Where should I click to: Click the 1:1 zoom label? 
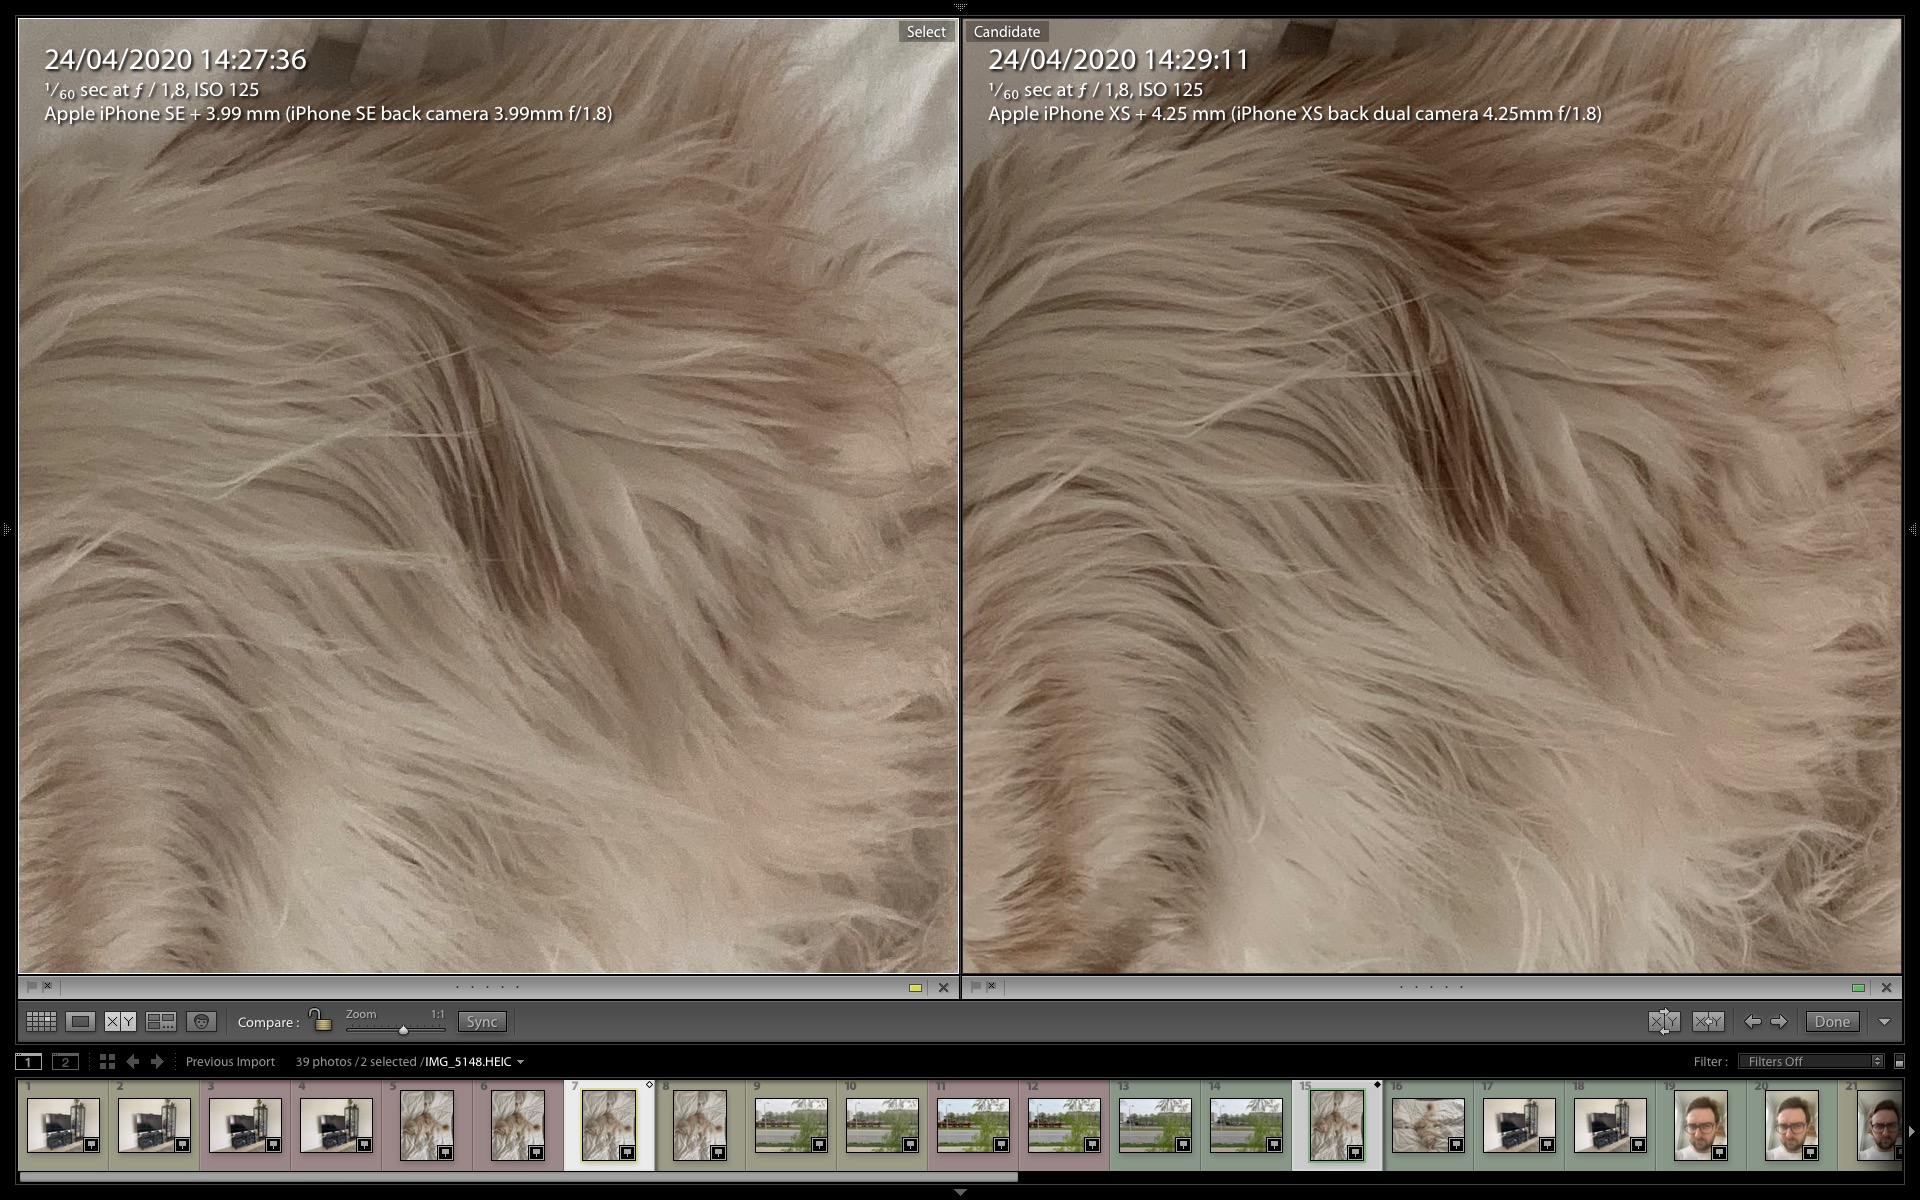437,1014
